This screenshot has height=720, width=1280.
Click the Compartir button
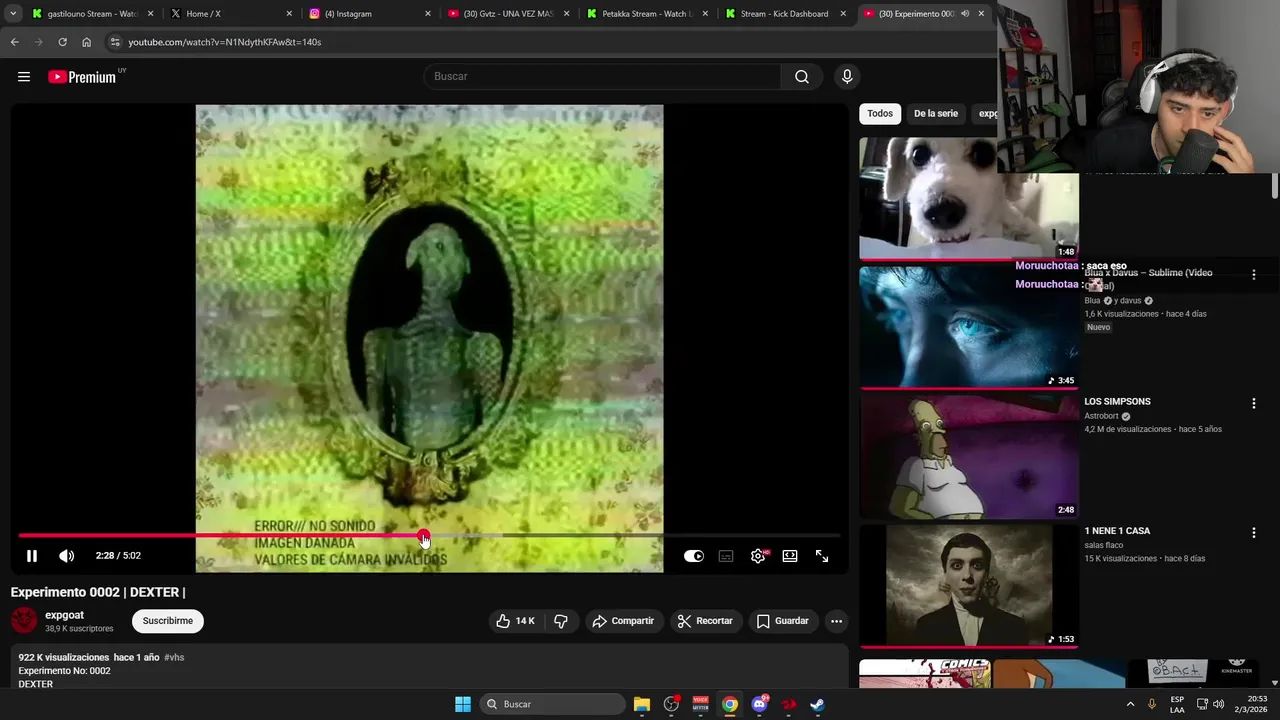[623, 621]
